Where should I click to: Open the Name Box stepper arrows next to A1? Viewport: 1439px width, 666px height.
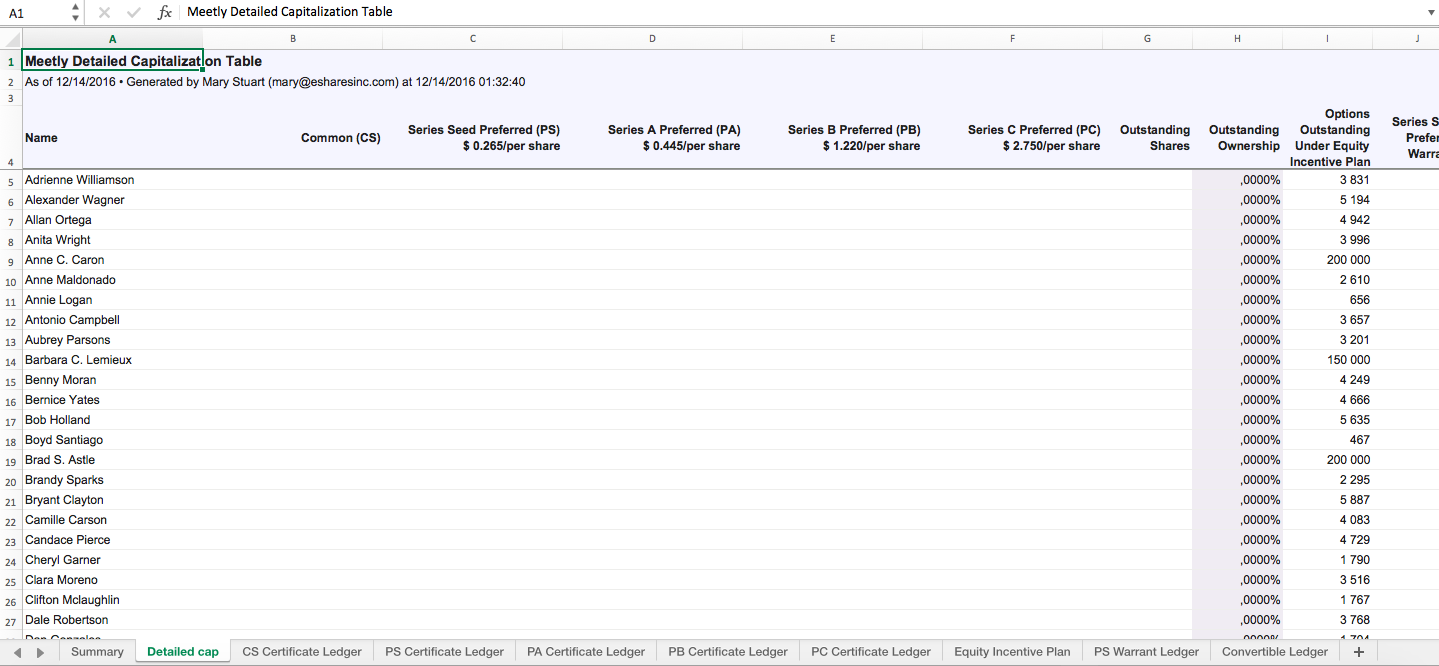[76, 12]
